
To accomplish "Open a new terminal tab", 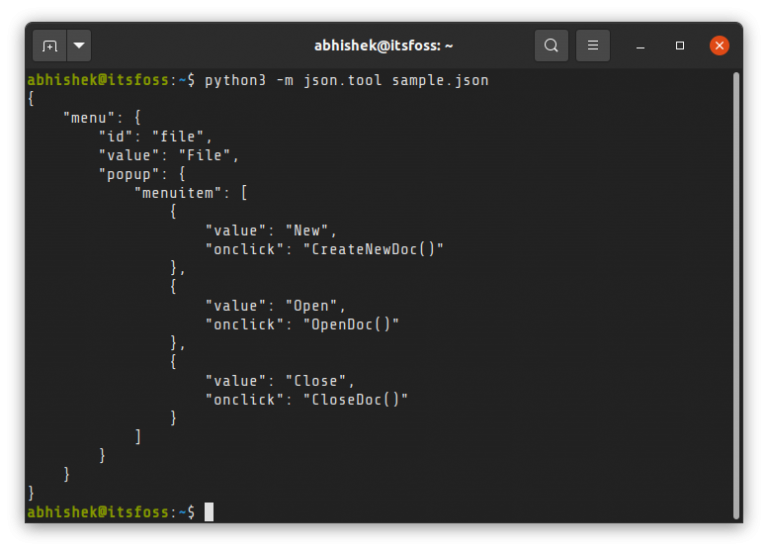I will [50, 46].
